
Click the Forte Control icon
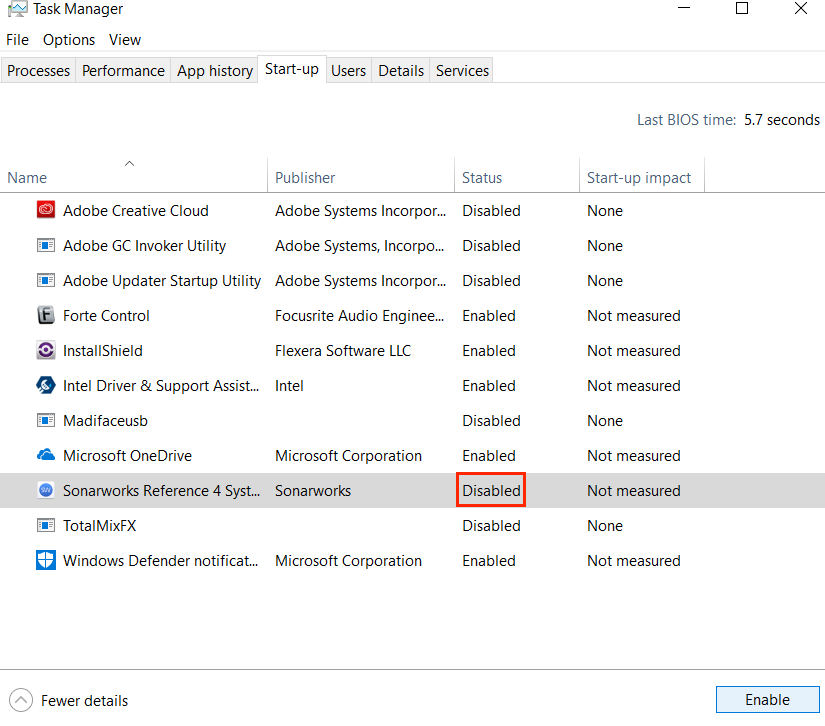tap(46, 315)
